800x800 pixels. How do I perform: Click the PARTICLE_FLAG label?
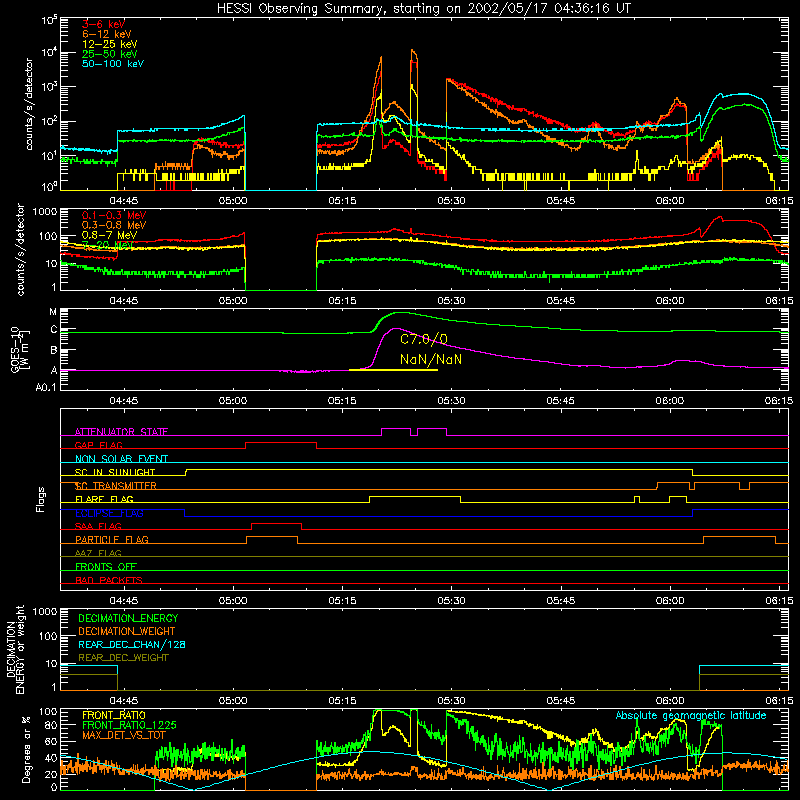click(x=112, y=539)
